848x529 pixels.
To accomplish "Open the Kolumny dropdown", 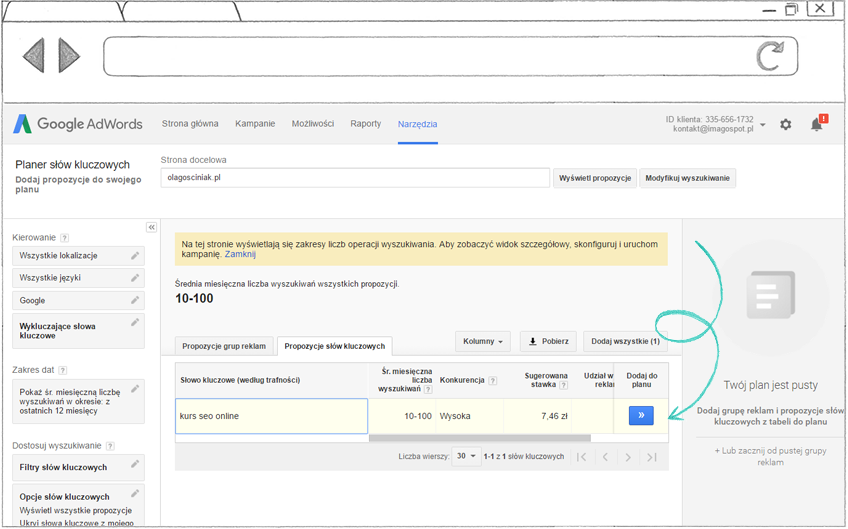I will pyautogui.click(x=482, y=342).
